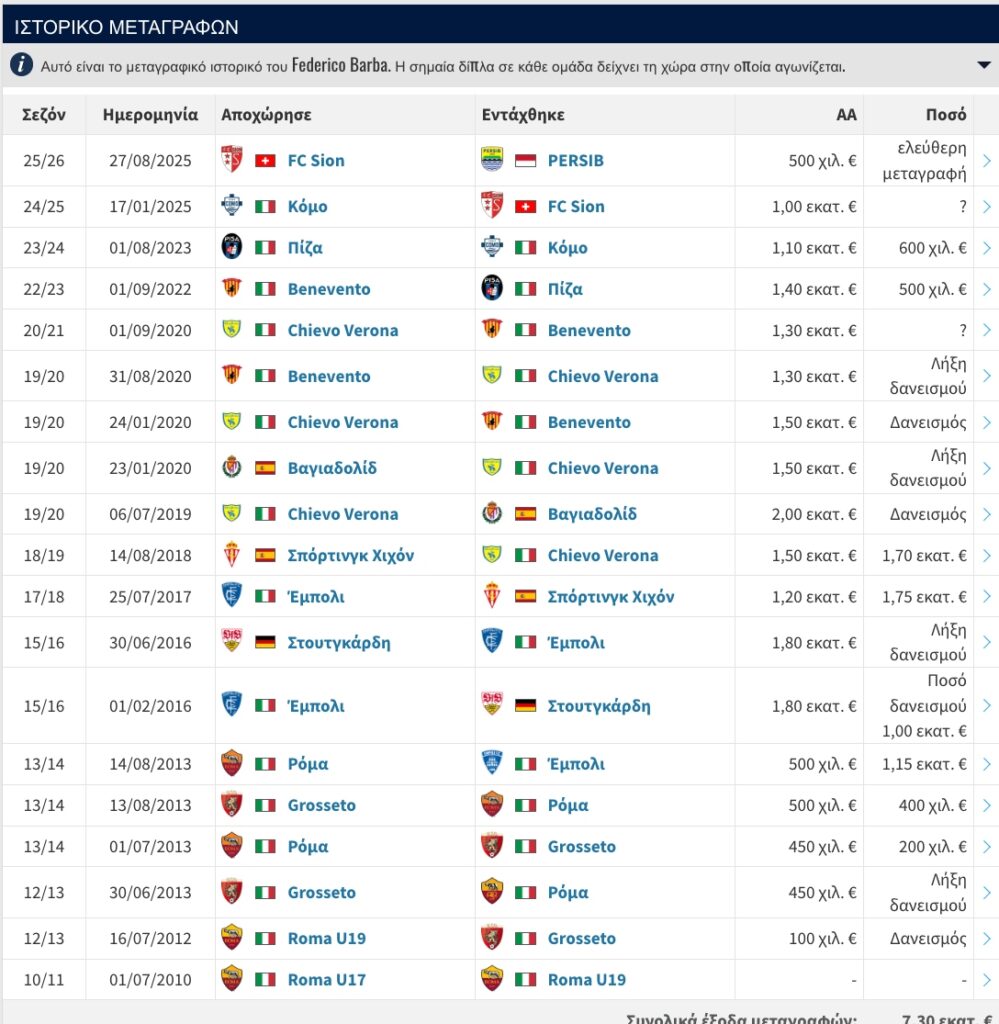Open Βαγιαδολίδ link in the 06/07/2019 row

tap(592, 514)
